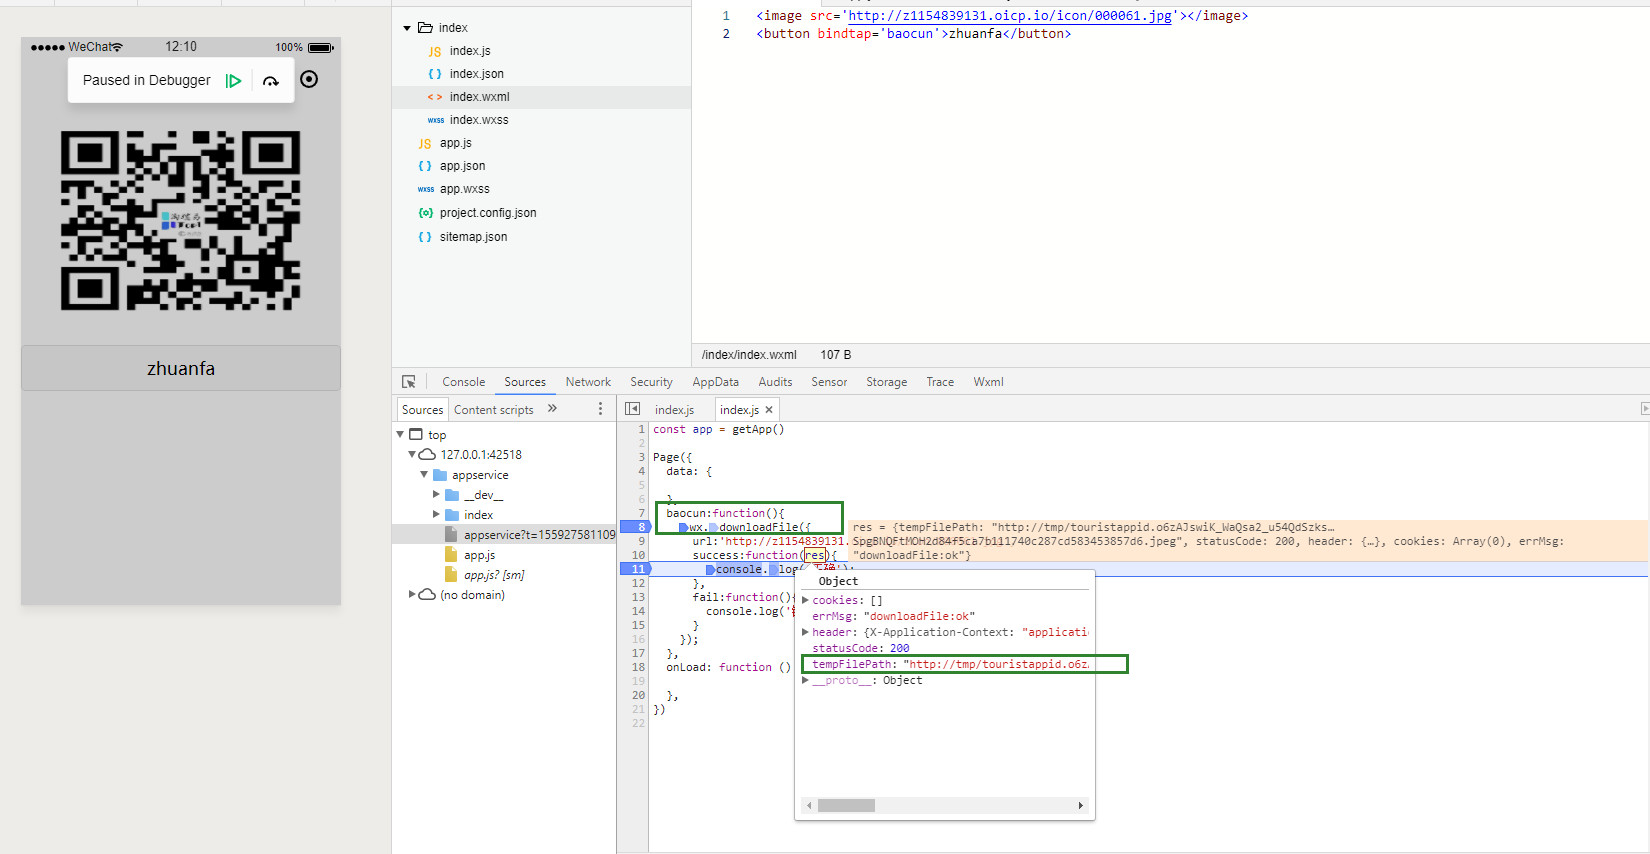Screen dimensions: 1650x854
Task: Tap the zhuanfa button in the simulator
Action: pyautogui.click(x=181, y=368)
